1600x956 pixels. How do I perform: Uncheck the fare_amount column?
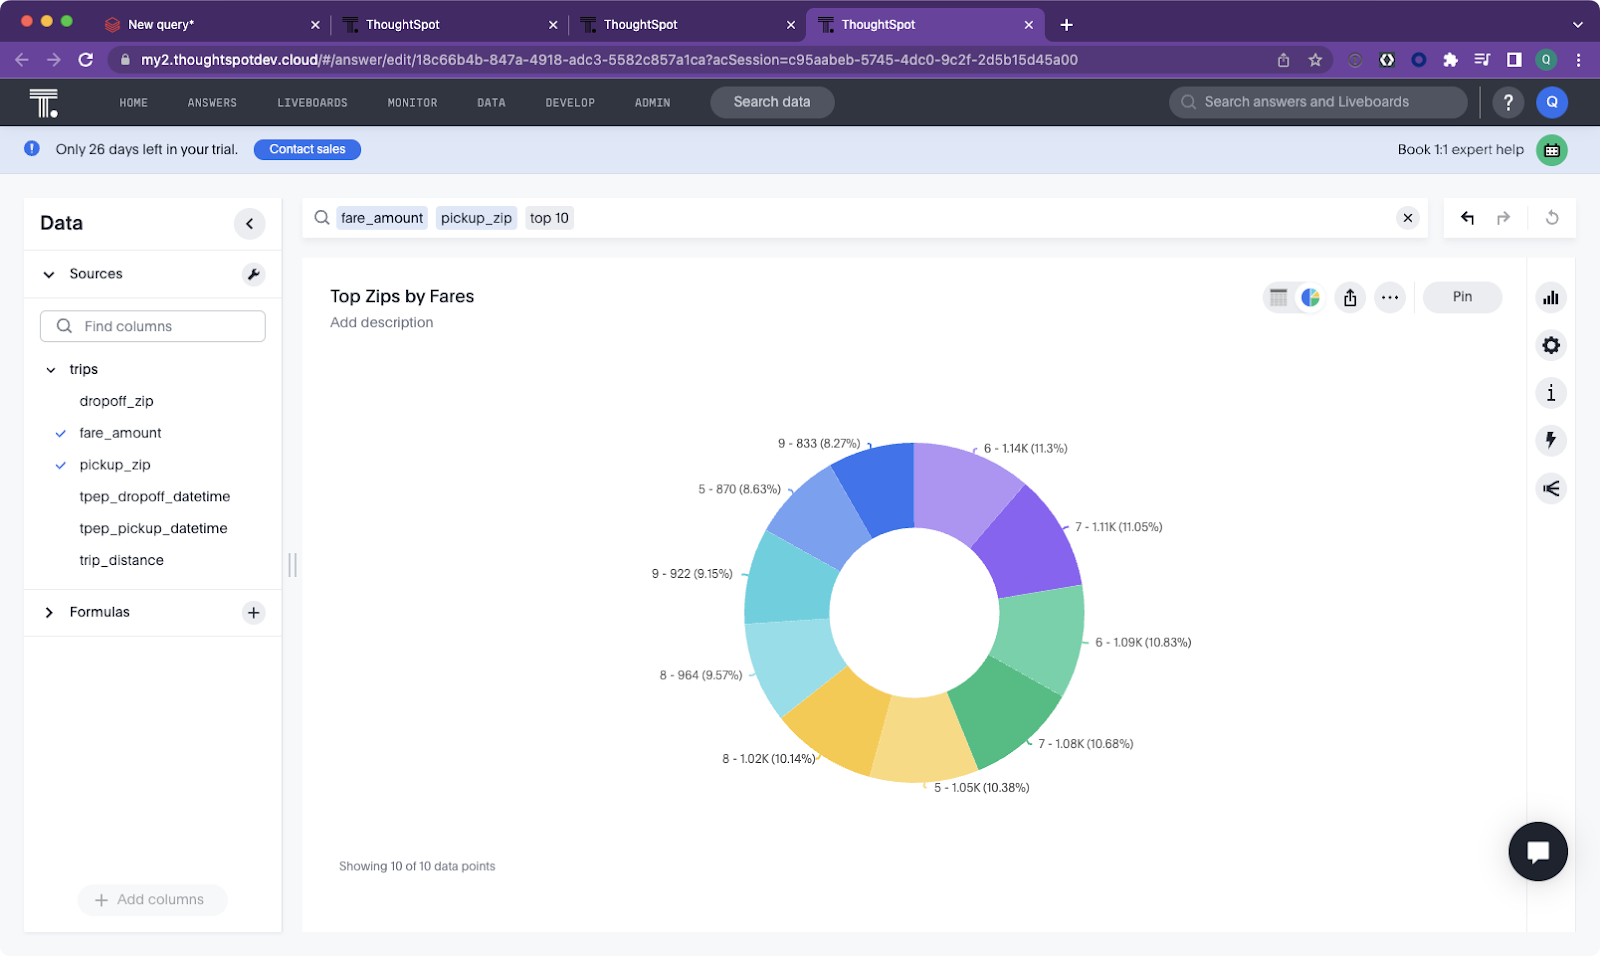click(x=61, y=433)
